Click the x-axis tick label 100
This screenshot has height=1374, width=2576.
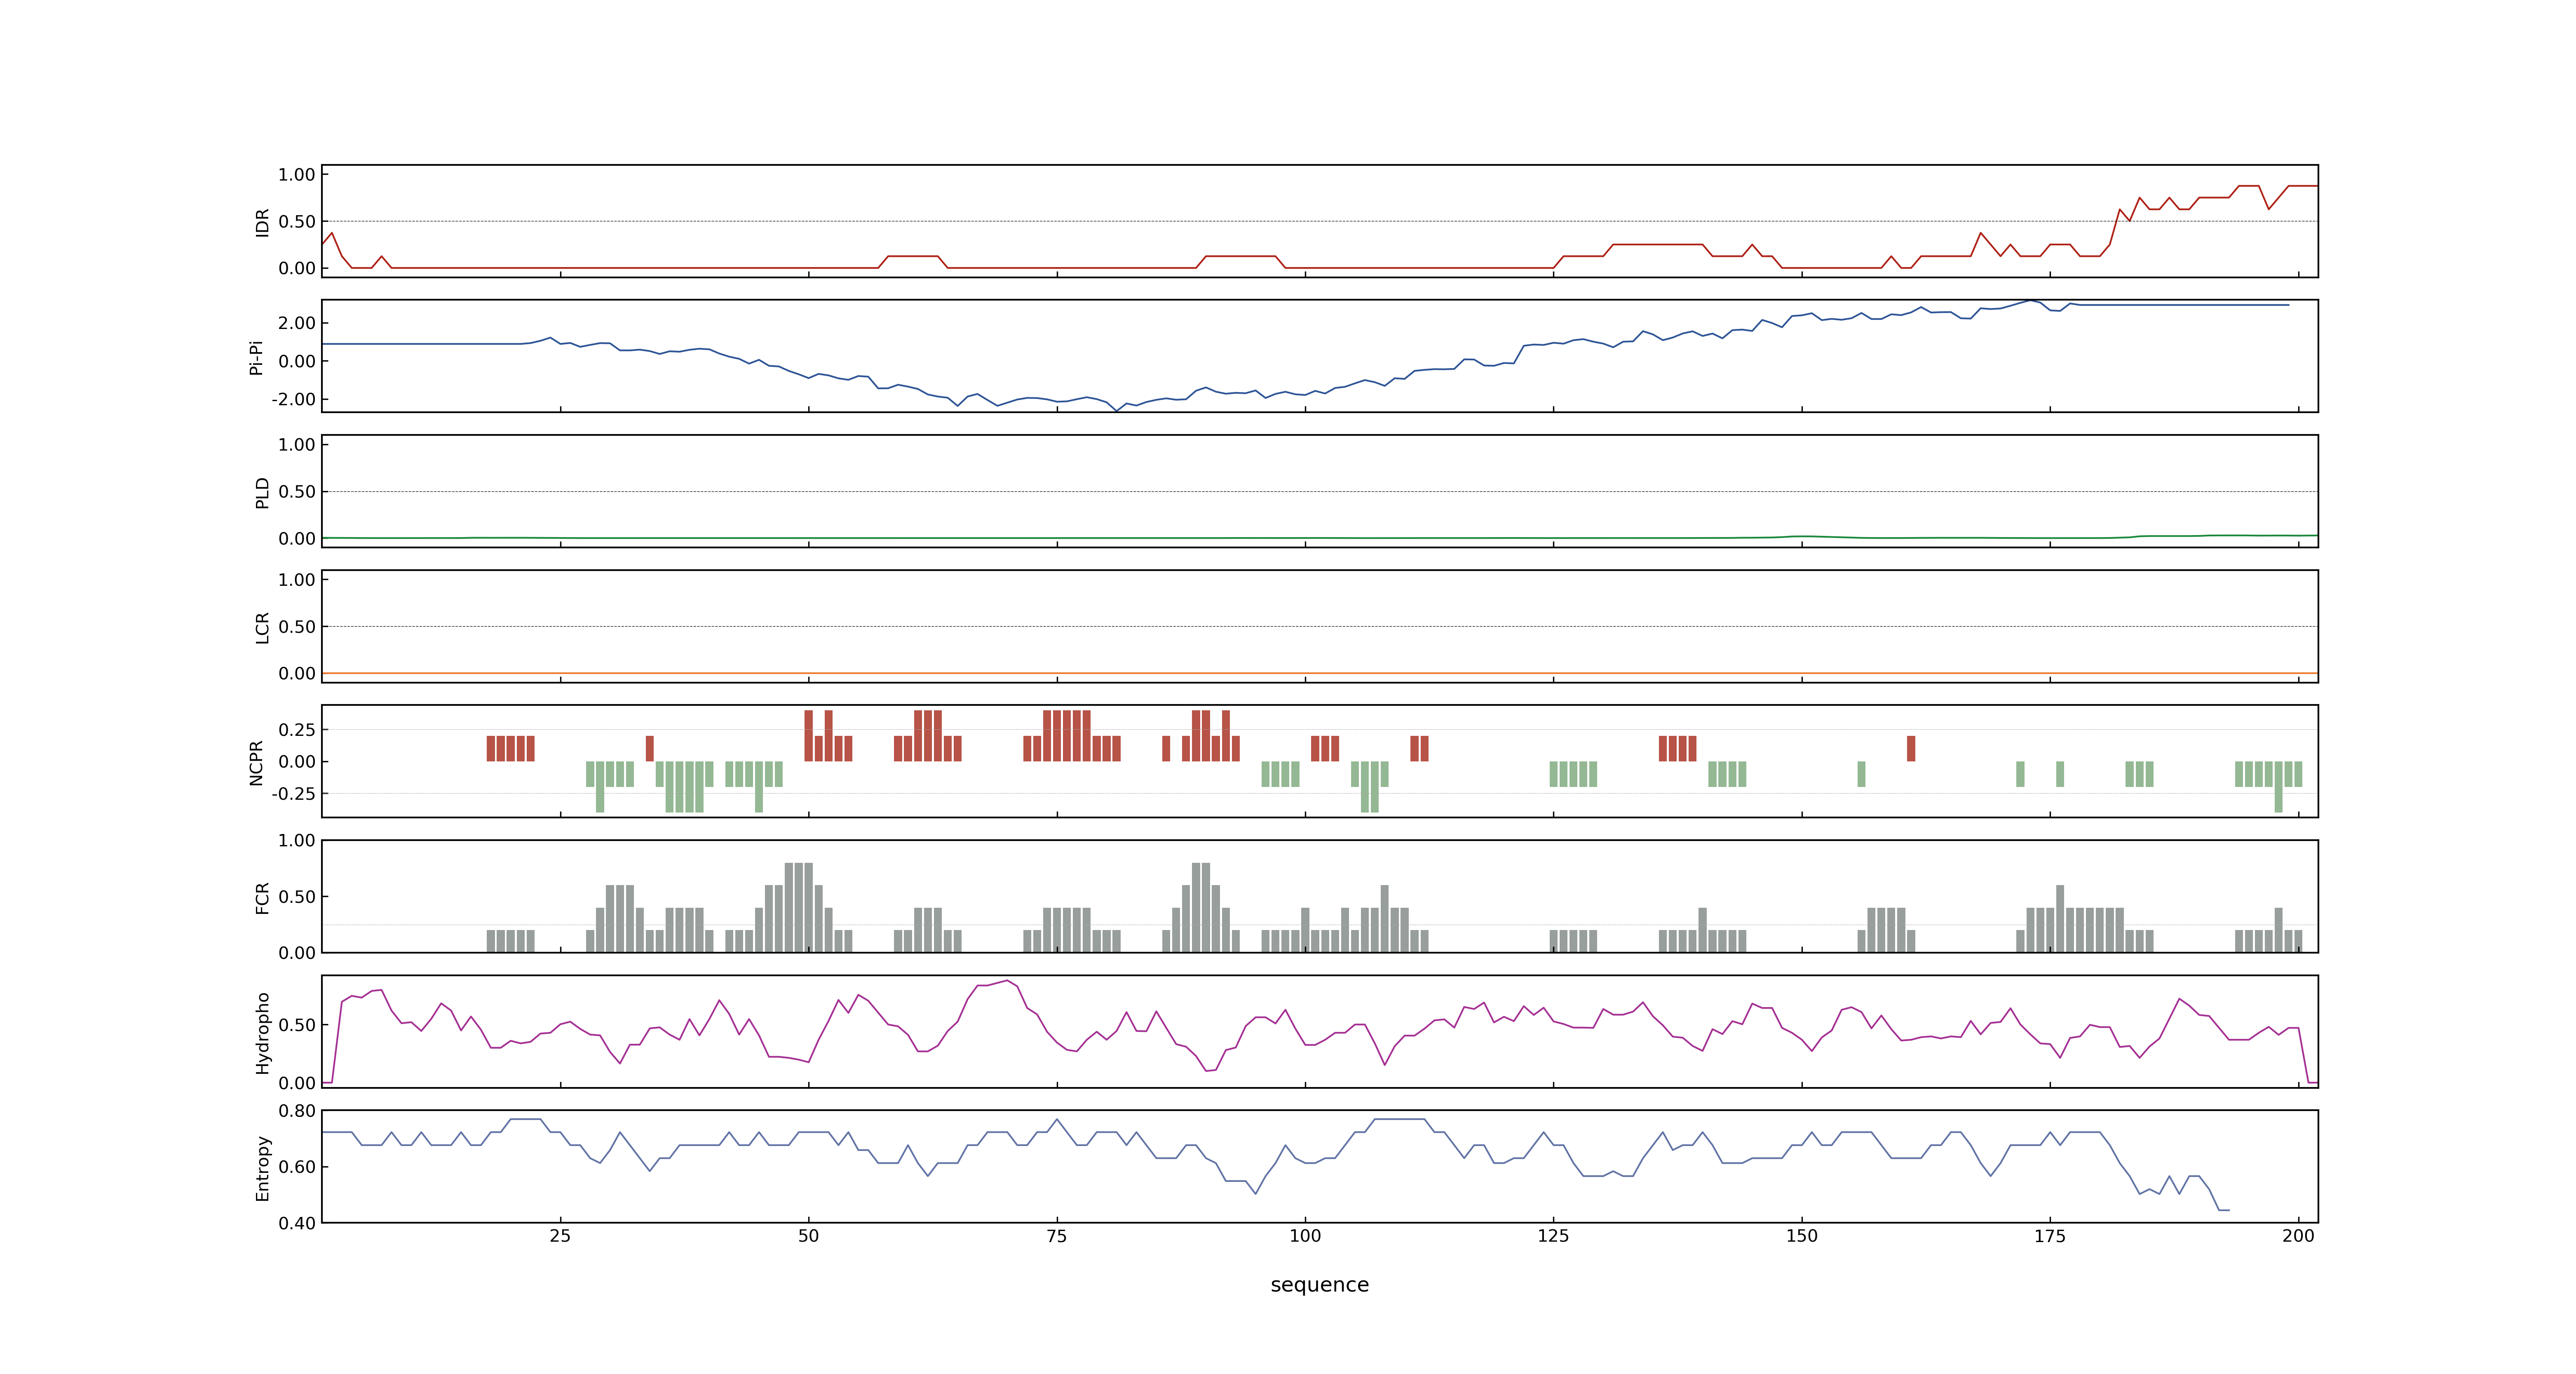click(x=1305, y=1236)
